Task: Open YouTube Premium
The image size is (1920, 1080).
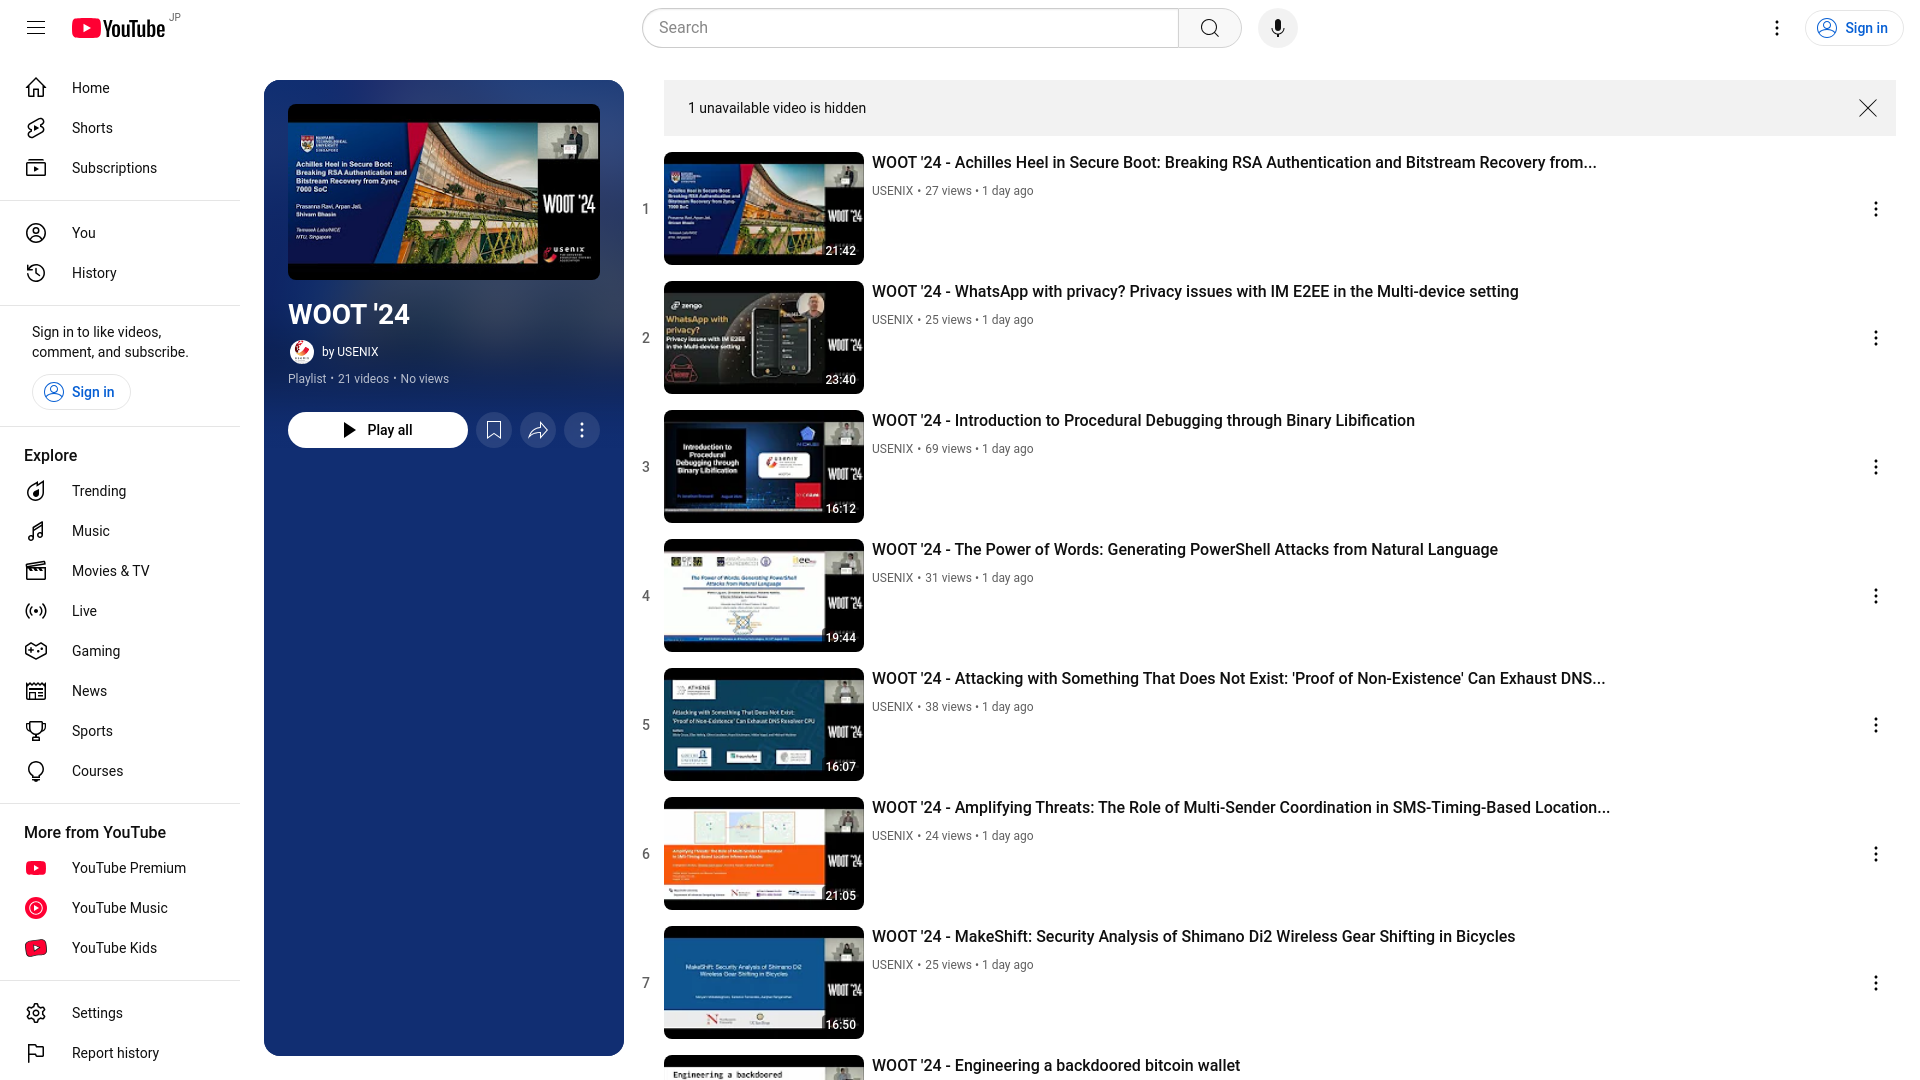Action: [x=120, y=868]
